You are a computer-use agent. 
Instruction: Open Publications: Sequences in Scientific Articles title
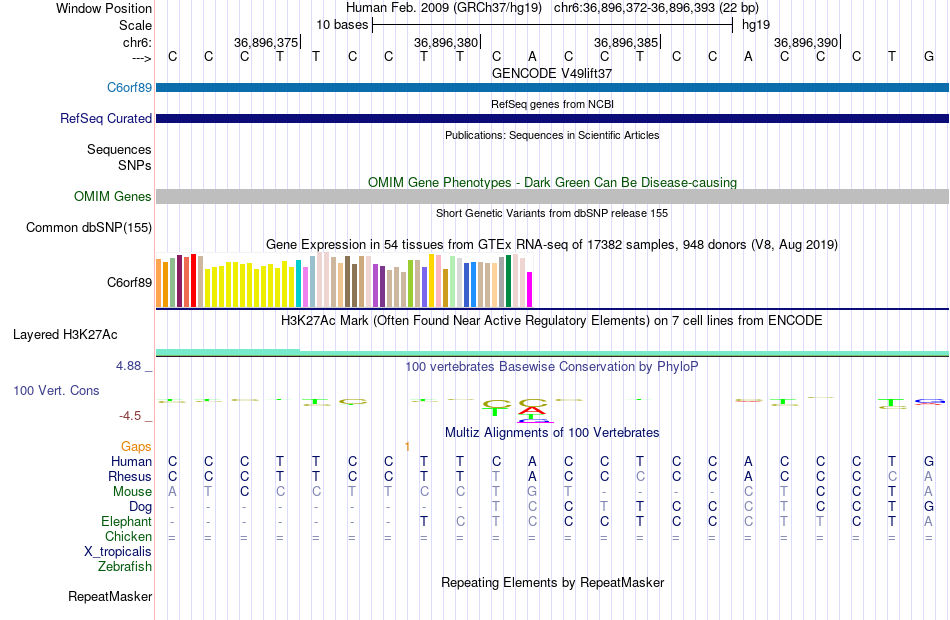(x=552, y=135)
